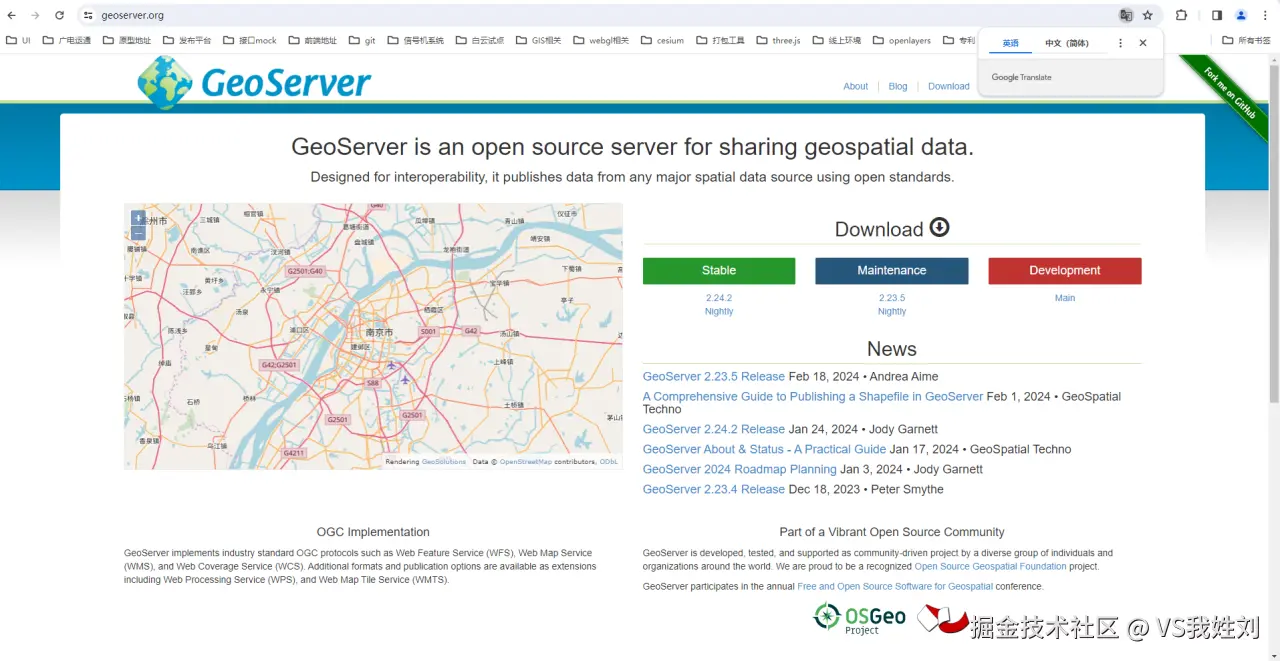
Task: Open the 广电运通 bookmarks folder
Action: [x=67, y=41]
